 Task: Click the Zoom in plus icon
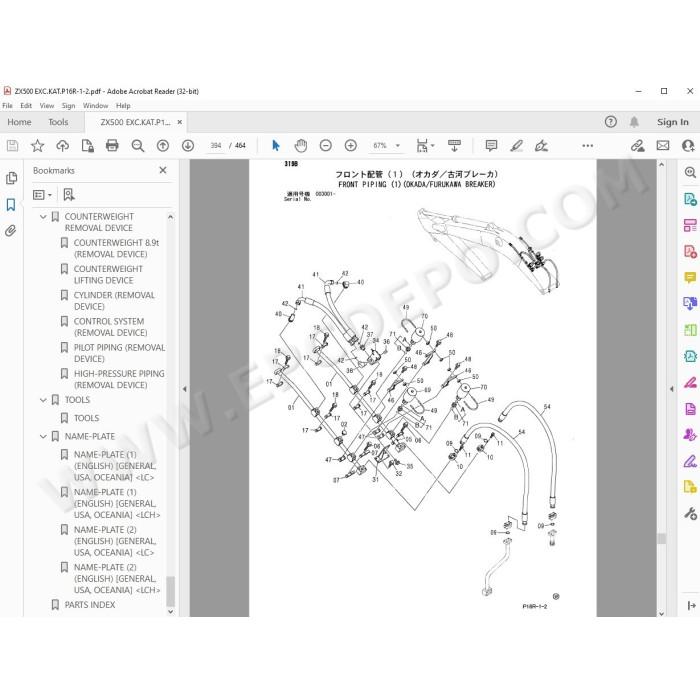point(350,145)
